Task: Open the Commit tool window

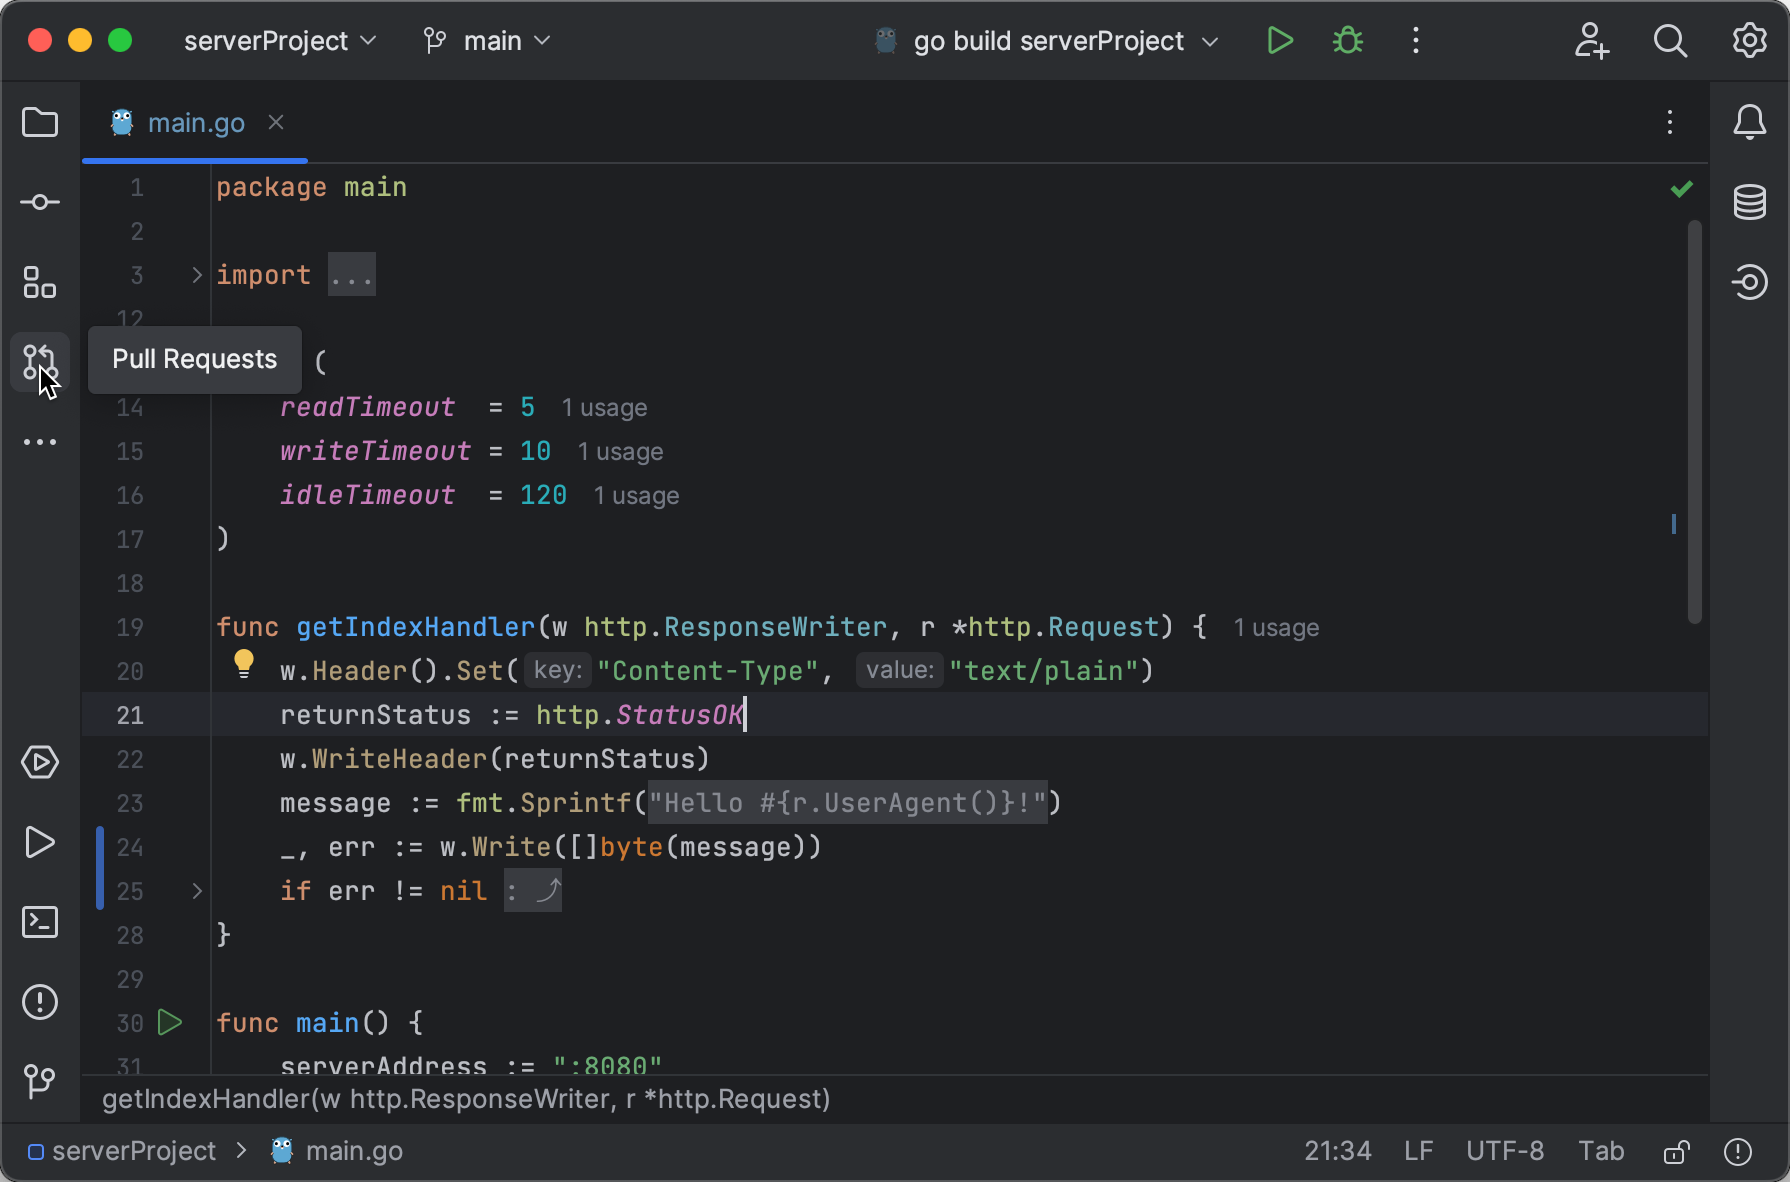Action: point(40,202)
